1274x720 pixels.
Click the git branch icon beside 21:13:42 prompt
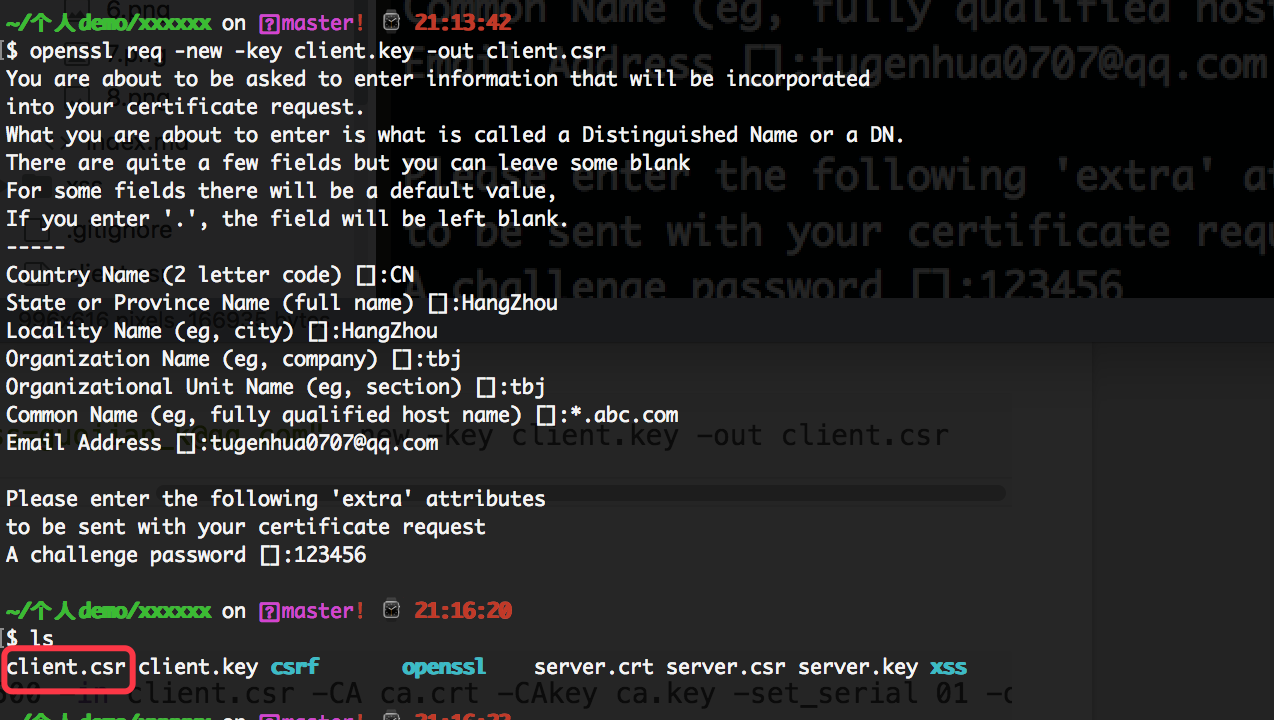point(268,22)
